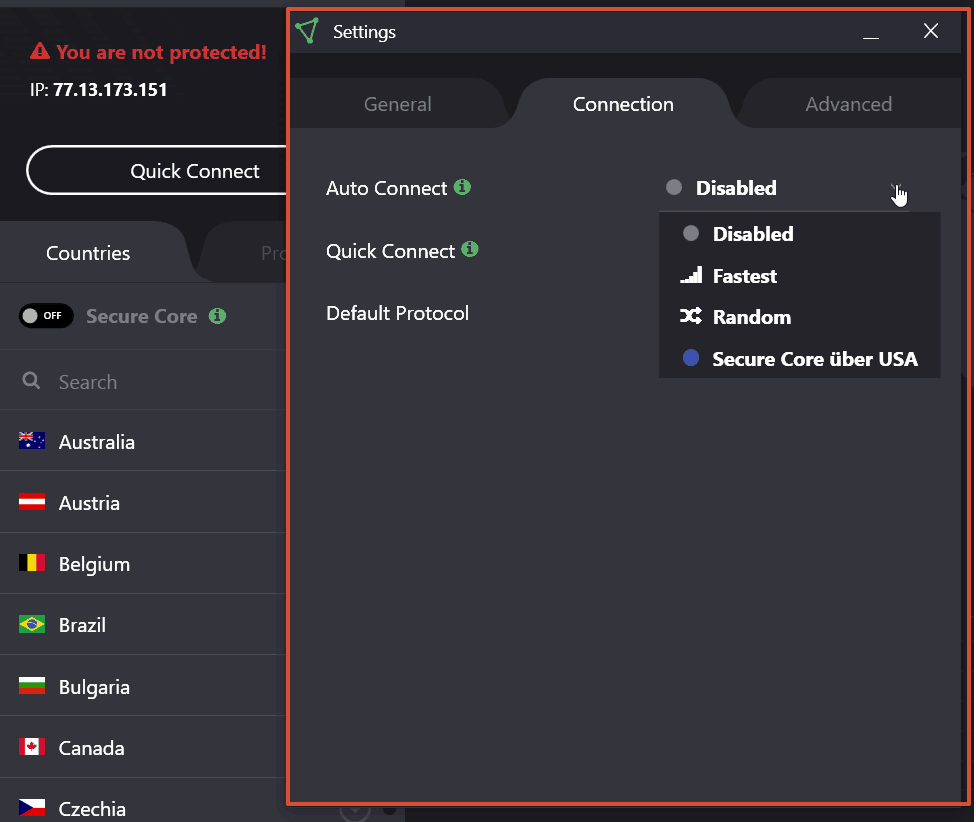Click the Auto Connect info icon
Image resolution: width=976 pixels, height=822 pixels.
462,187
